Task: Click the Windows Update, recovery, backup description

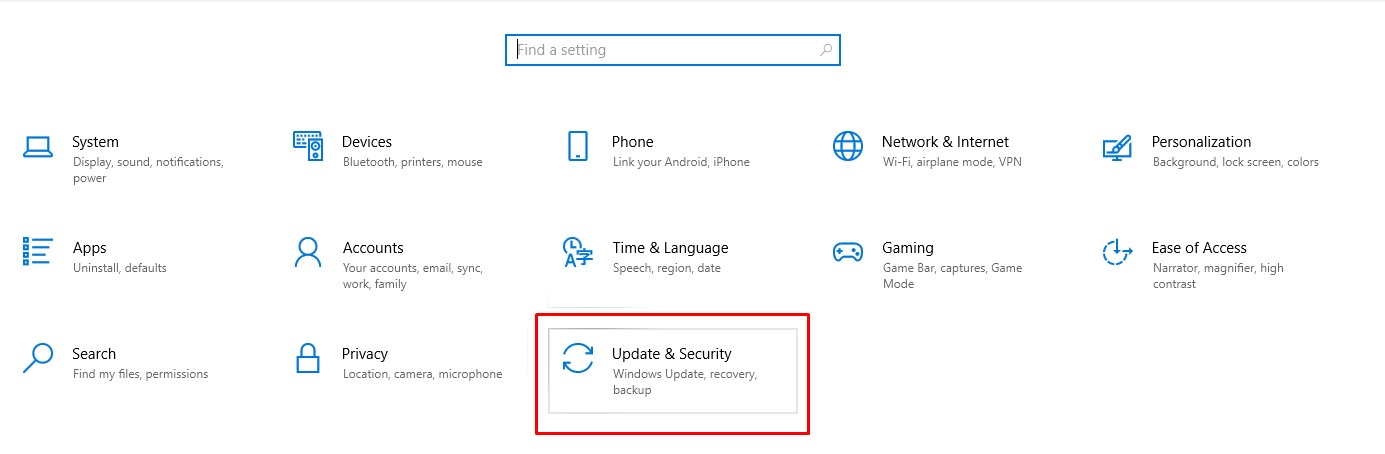Action: [x=685, y=382]
